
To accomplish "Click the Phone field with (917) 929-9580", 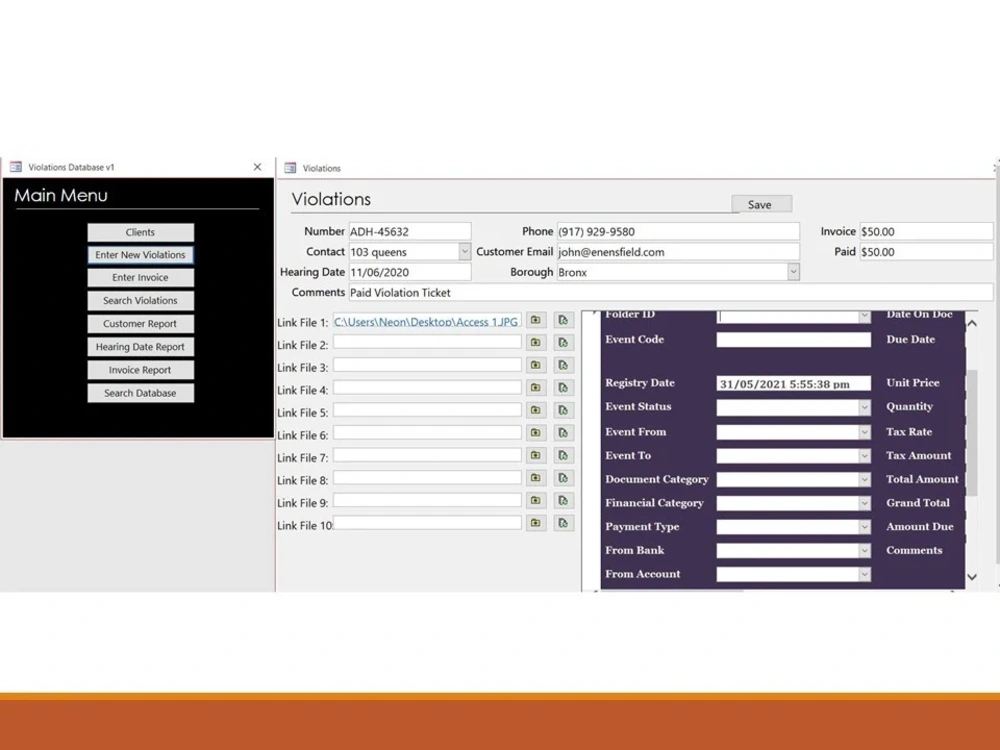I will (x=678, y=232).
